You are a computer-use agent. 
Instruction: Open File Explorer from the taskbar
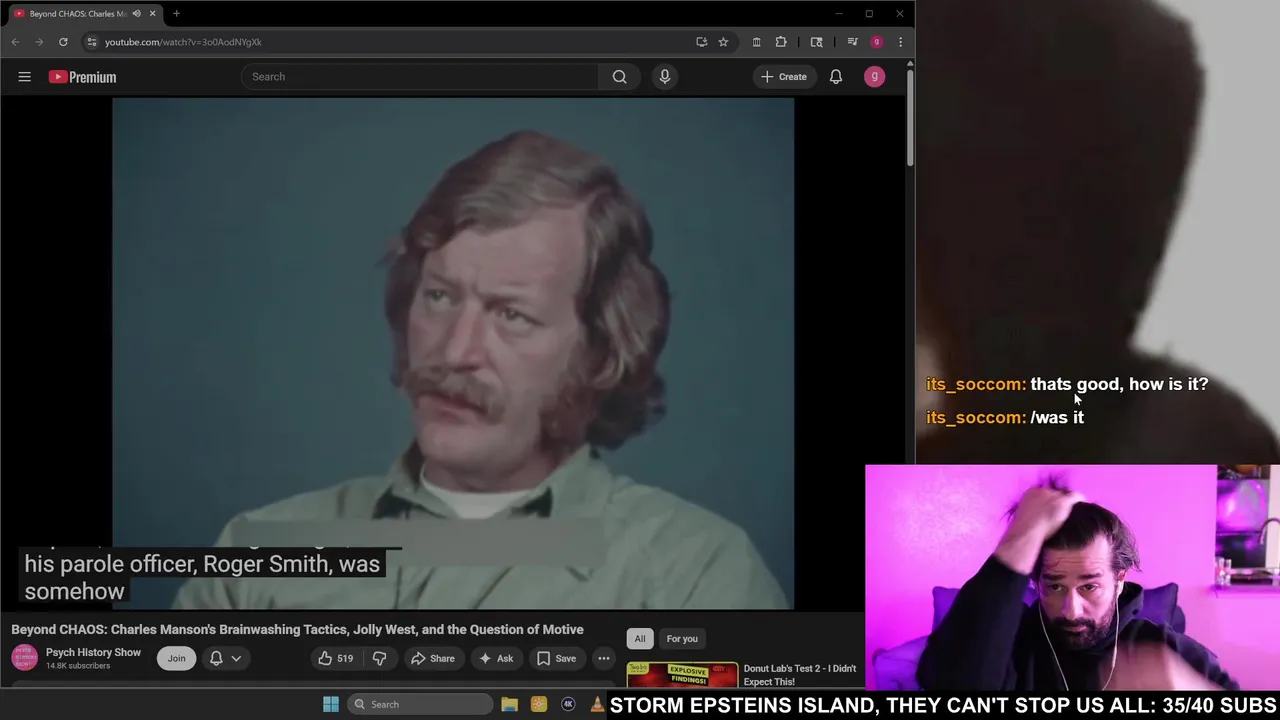[509, 704]
